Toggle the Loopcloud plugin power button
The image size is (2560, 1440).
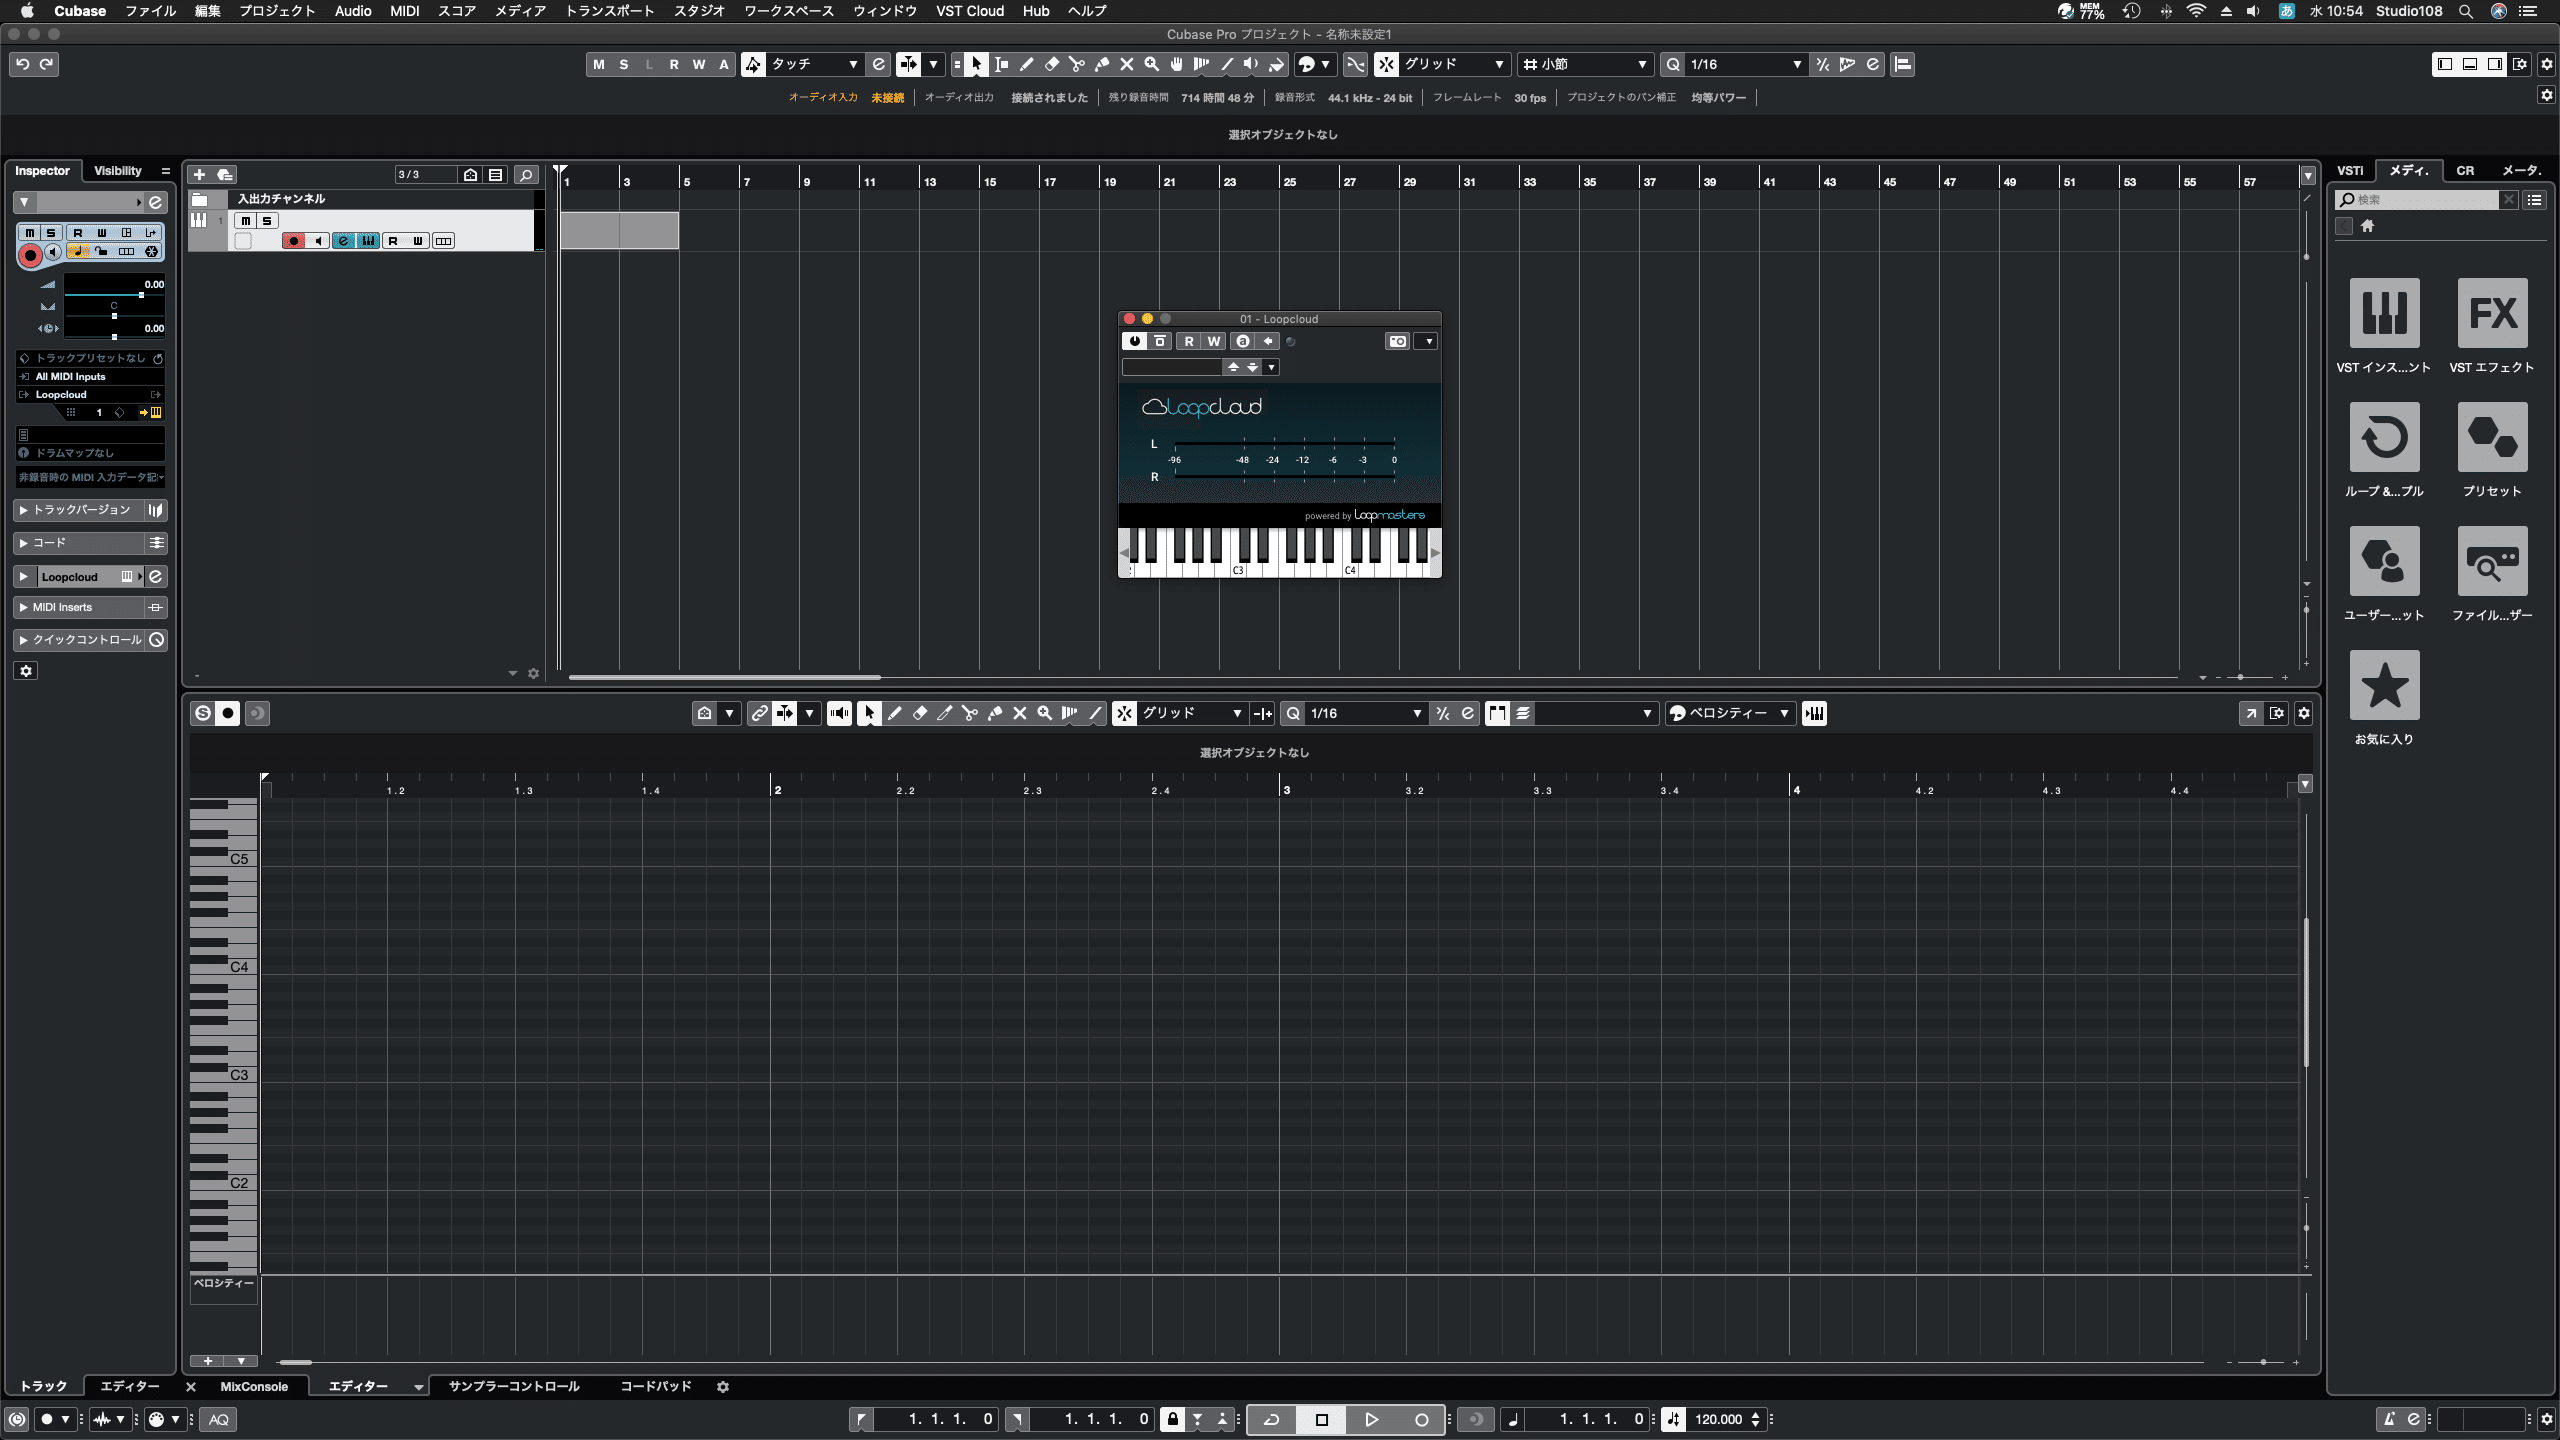[x=1134, y=341]
